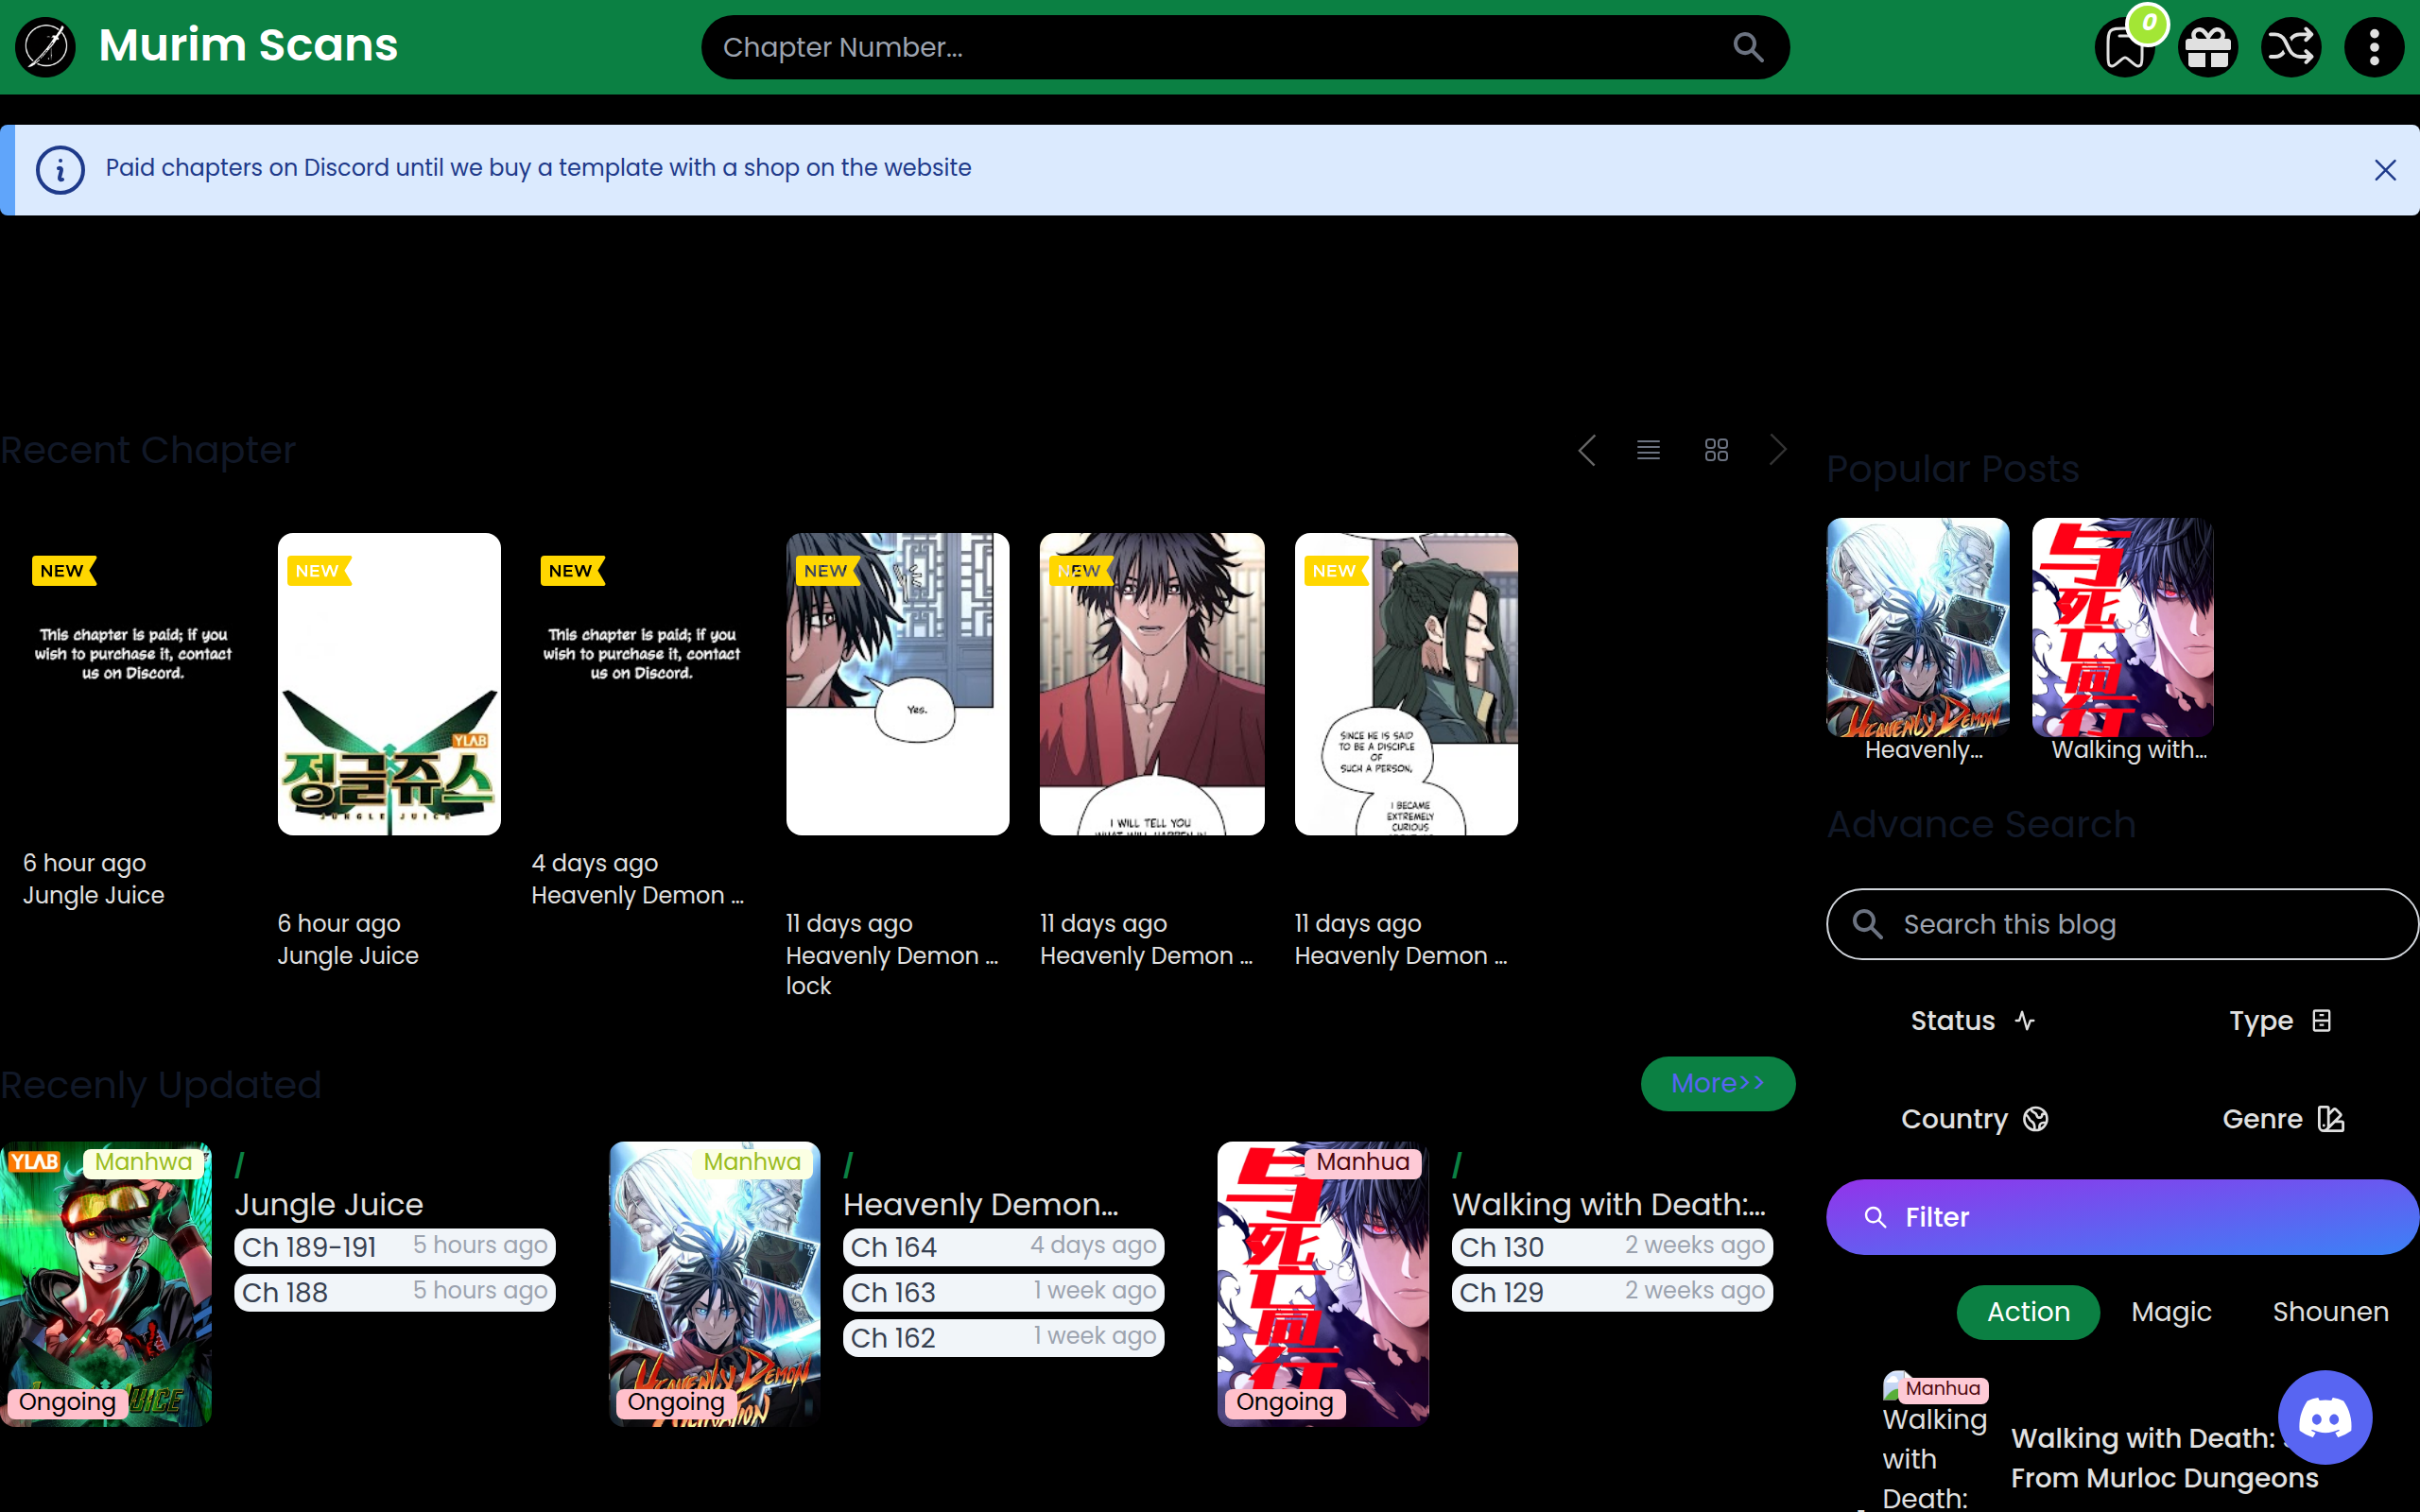This screenshot has height=1512, width=2420.
Task: Go to previous recent chapters with left chevron
Action: pyautogui.click(x=1587, y=450)
